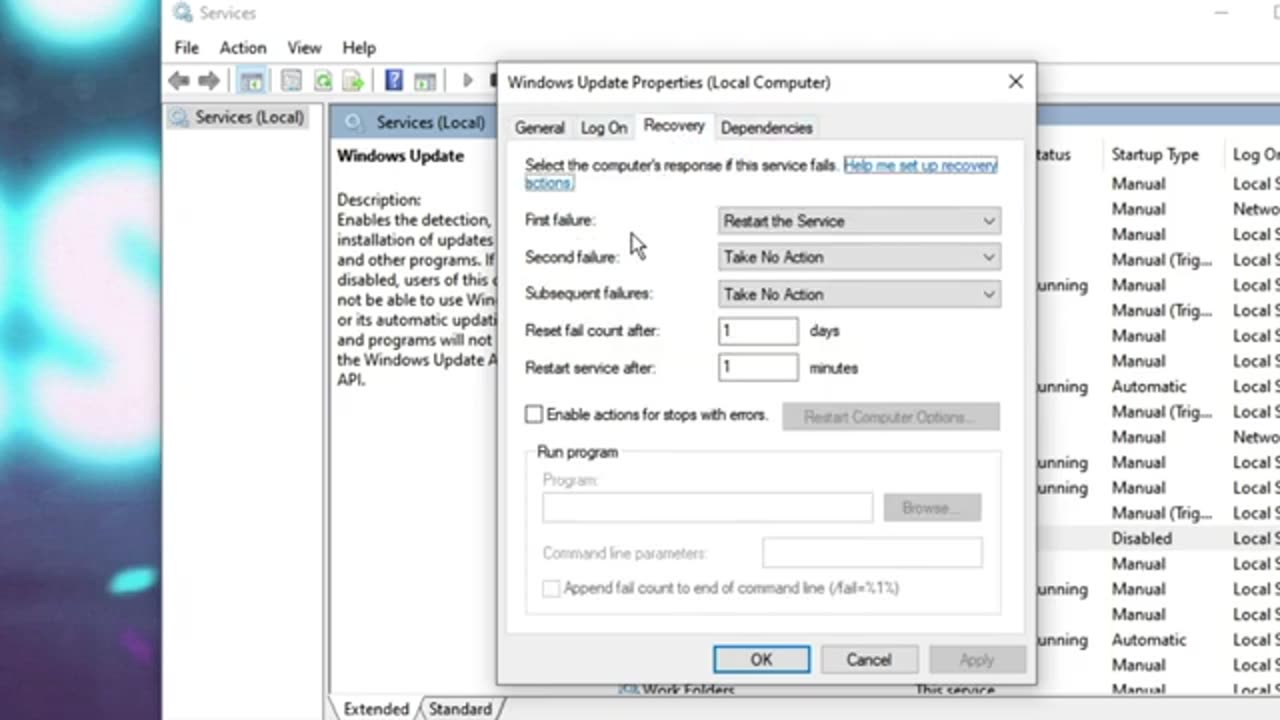Toggle Show/Hide Console Tree toolbar icon
The width and height of the screenshot is (1280, 720).
click(x=251, y=81)
